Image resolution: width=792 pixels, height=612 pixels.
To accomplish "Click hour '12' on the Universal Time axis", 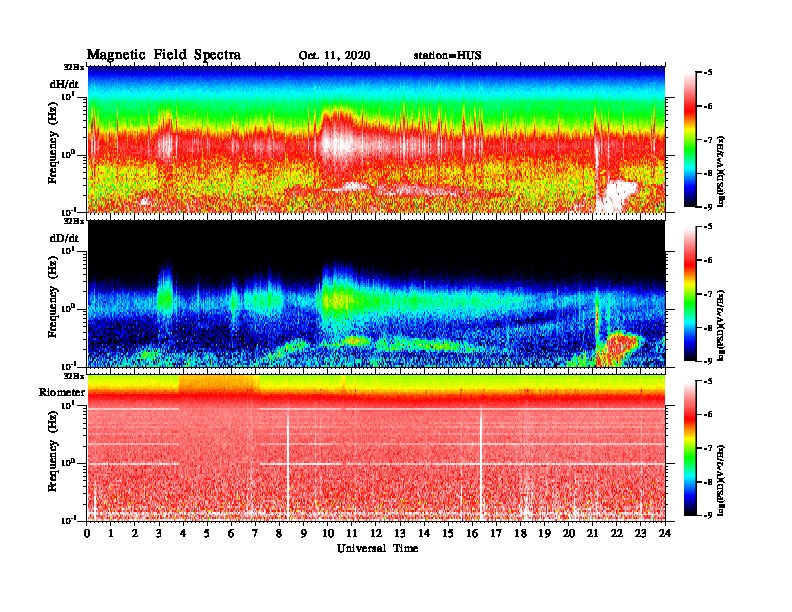I will point(376,534).
